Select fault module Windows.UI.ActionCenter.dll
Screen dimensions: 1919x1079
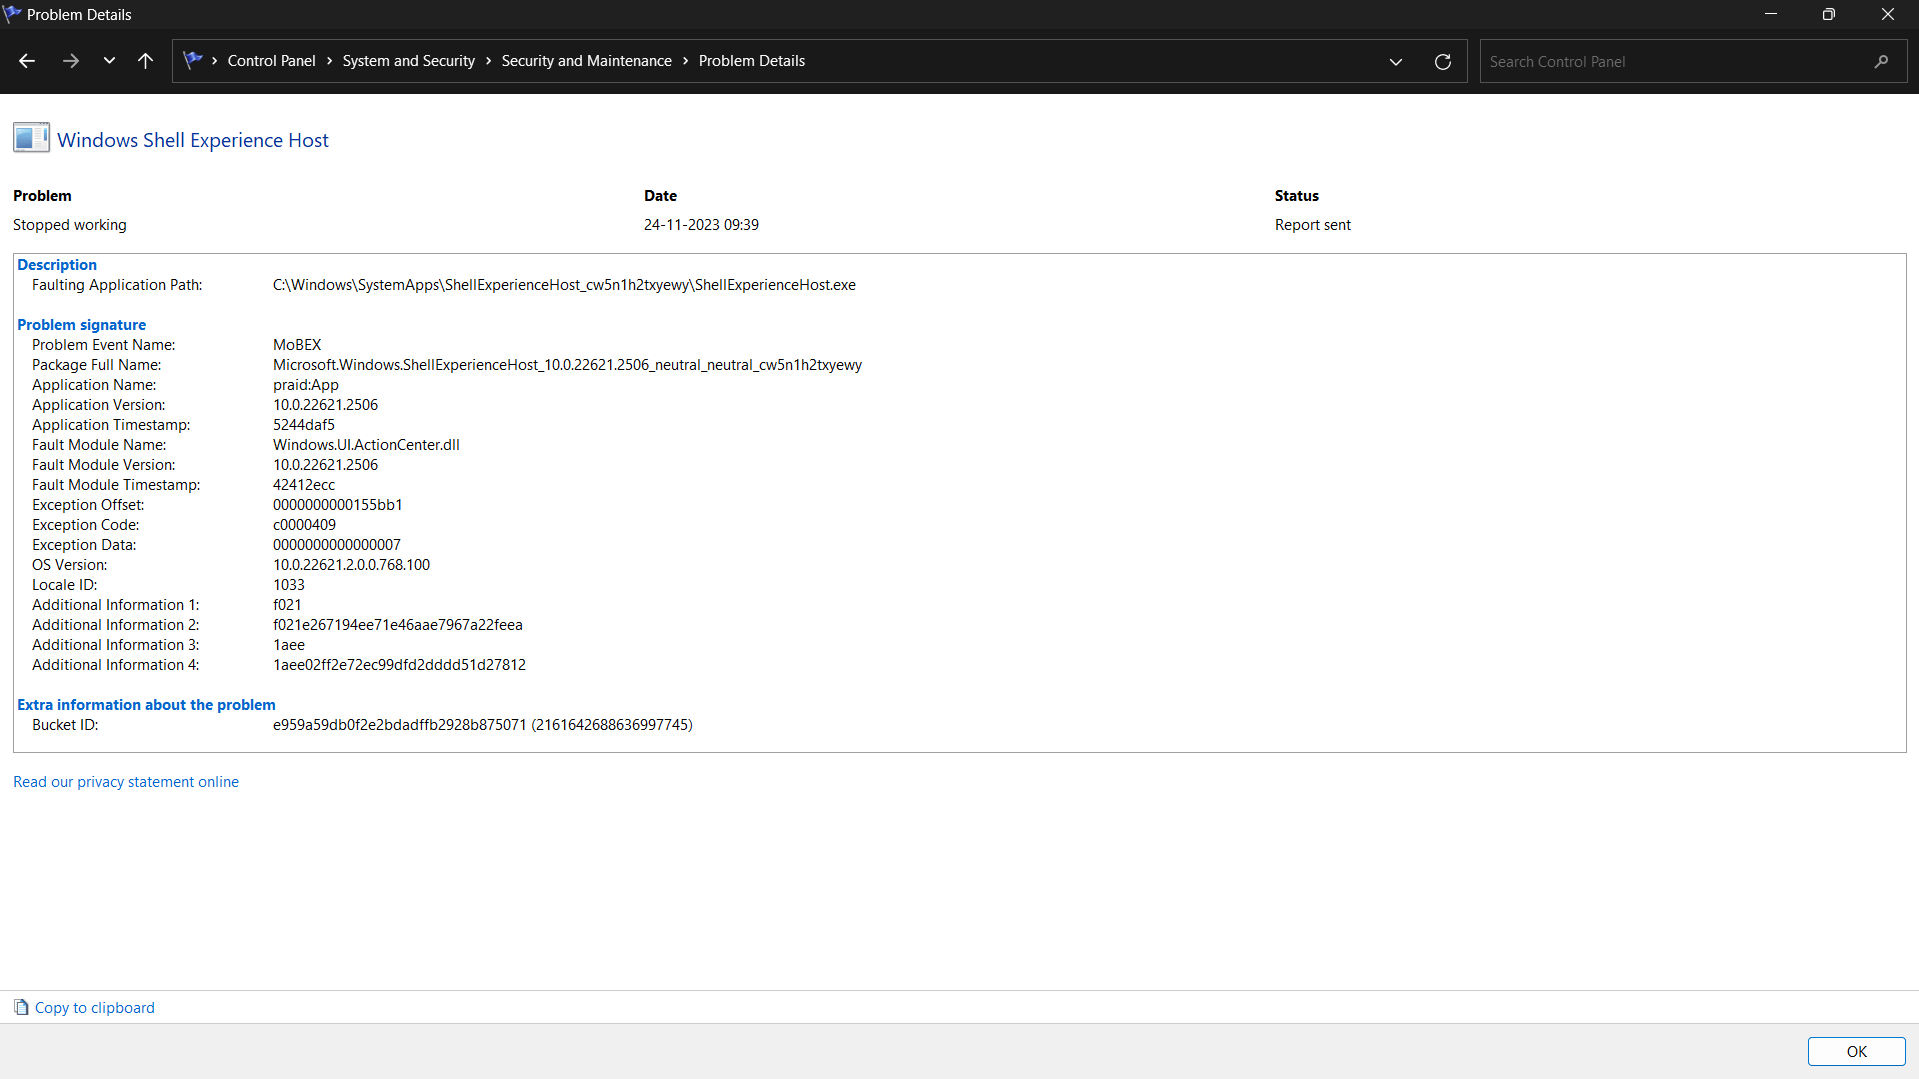tap(366, 445)
